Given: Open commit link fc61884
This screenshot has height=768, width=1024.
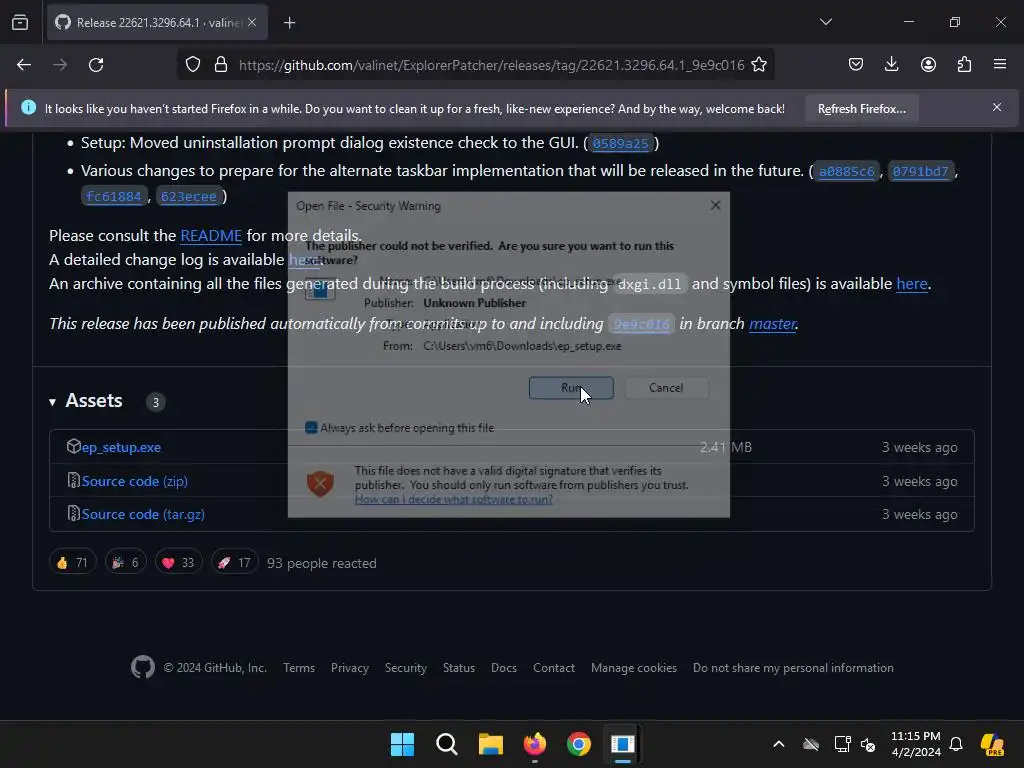Looking at the screenshot, I should tap(114, 197).
